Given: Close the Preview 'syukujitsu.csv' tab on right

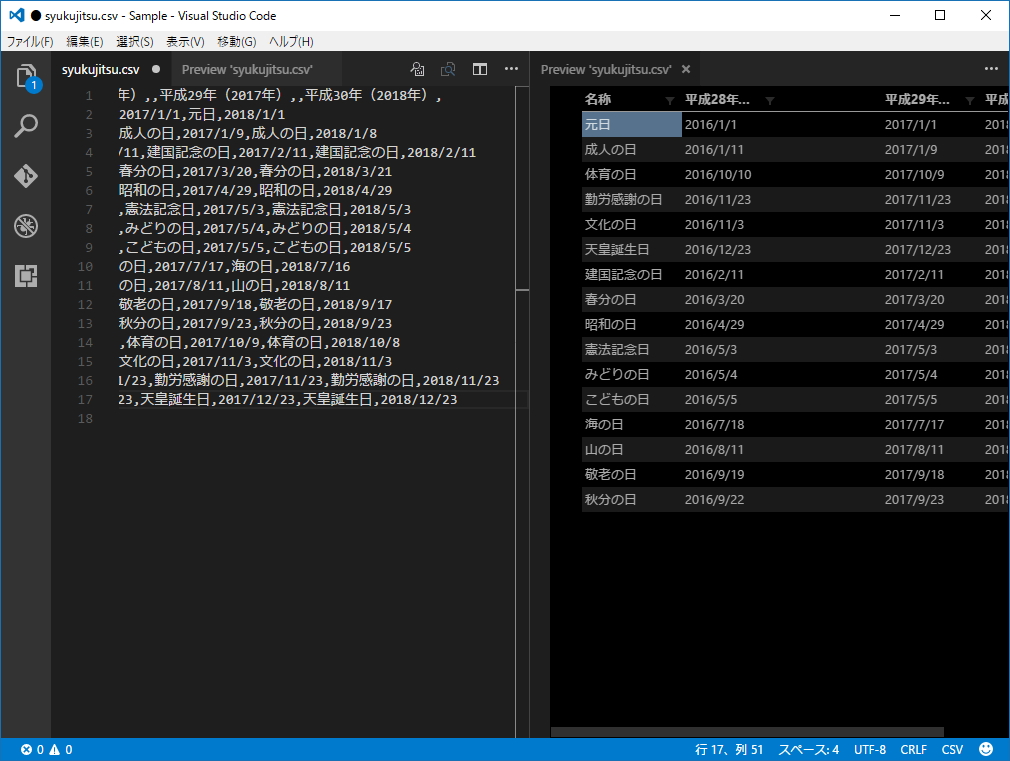Looking at the screenshot, I should pos(686,69).
